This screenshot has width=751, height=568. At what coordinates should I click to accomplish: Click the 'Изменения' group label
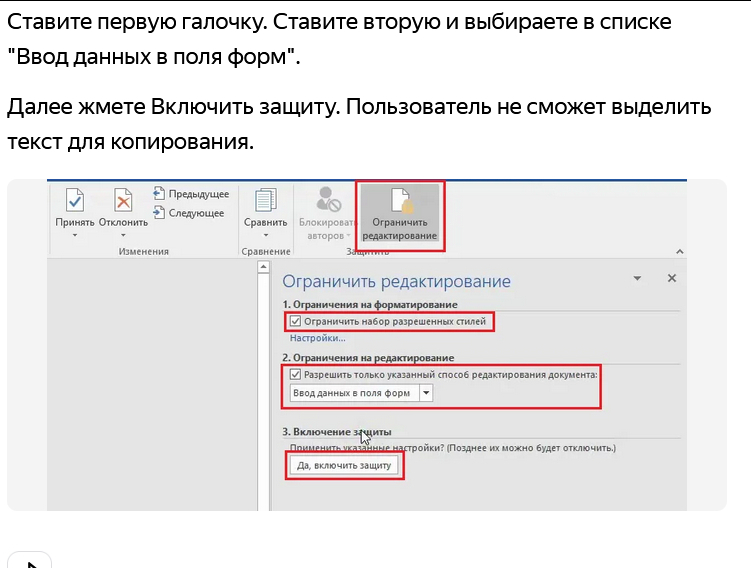tap(144, 251)
